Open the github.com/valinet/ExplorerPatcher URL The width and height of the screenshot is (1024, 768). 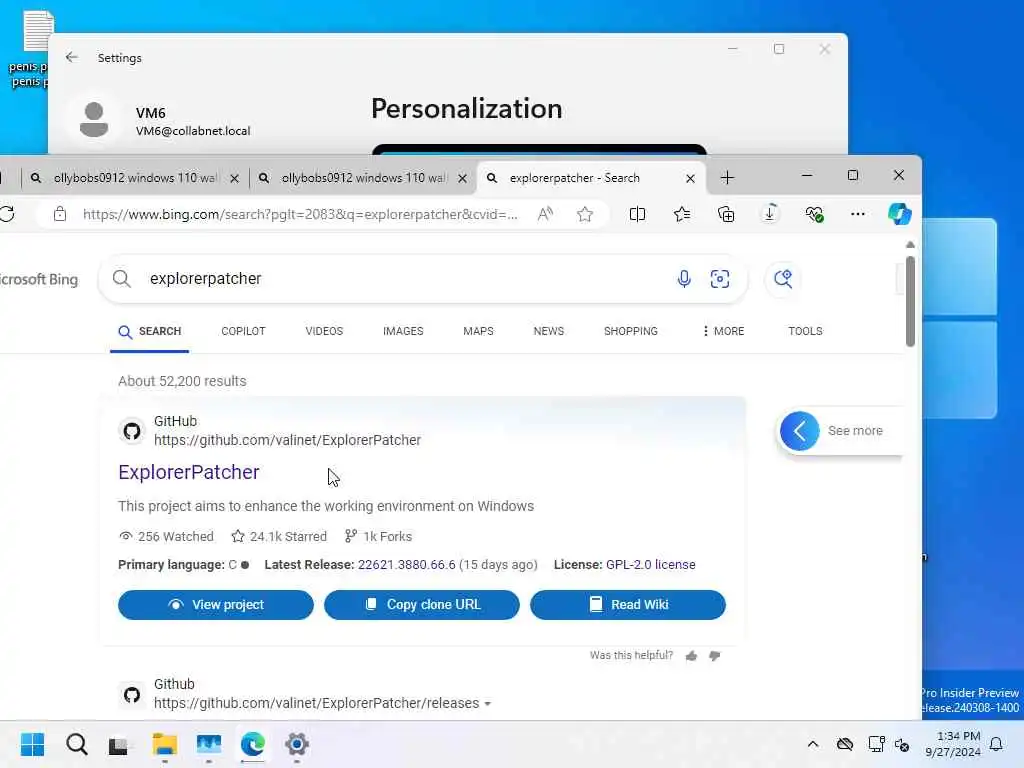click(287, 440)
